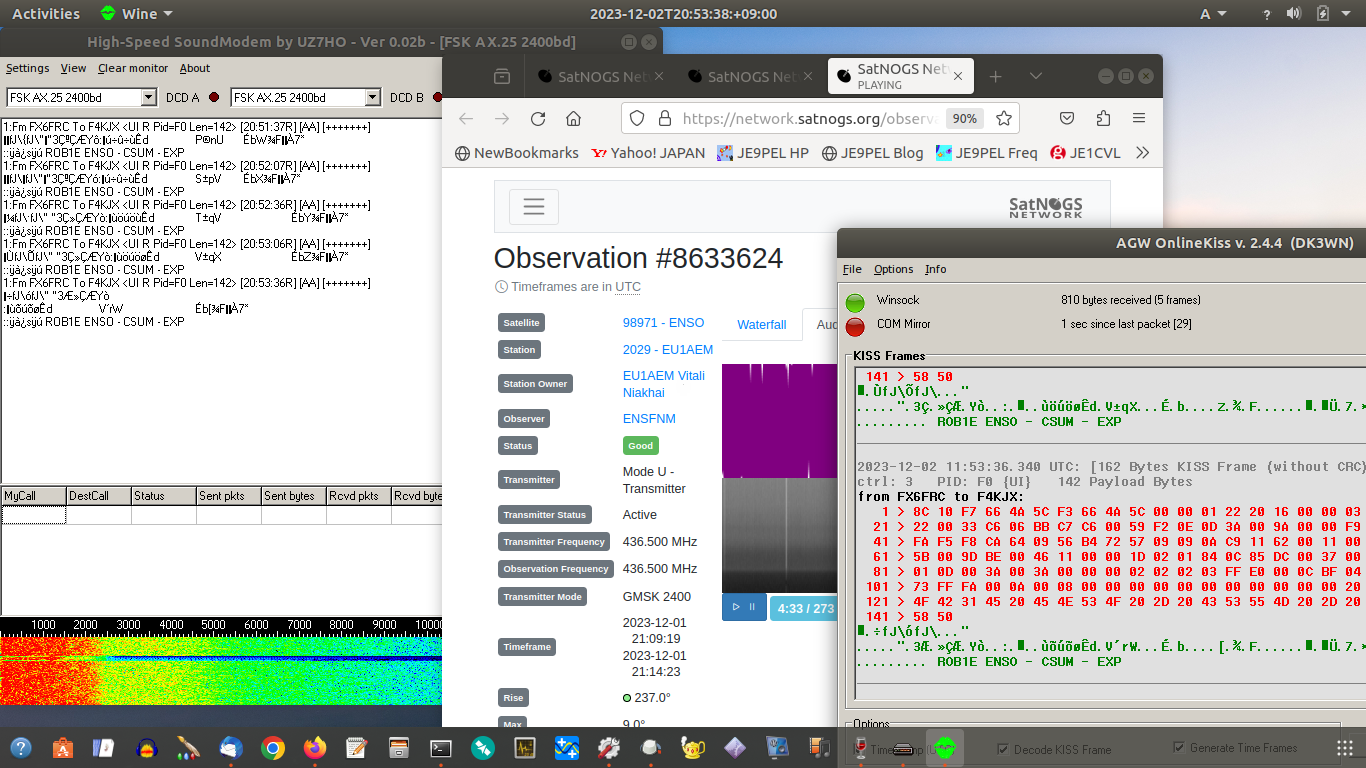Open NewBookmarks bookmark folder
The width and height of the screenshot is (1366, 768).
(516, 153)
